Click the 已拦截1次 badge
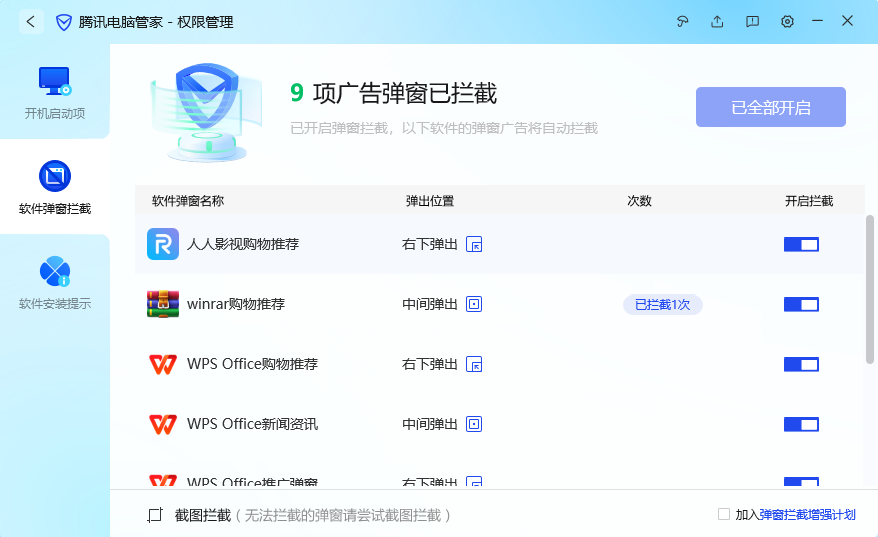This screenshot has height=537, width=878. pyautogui.click(x=662, y=305)
